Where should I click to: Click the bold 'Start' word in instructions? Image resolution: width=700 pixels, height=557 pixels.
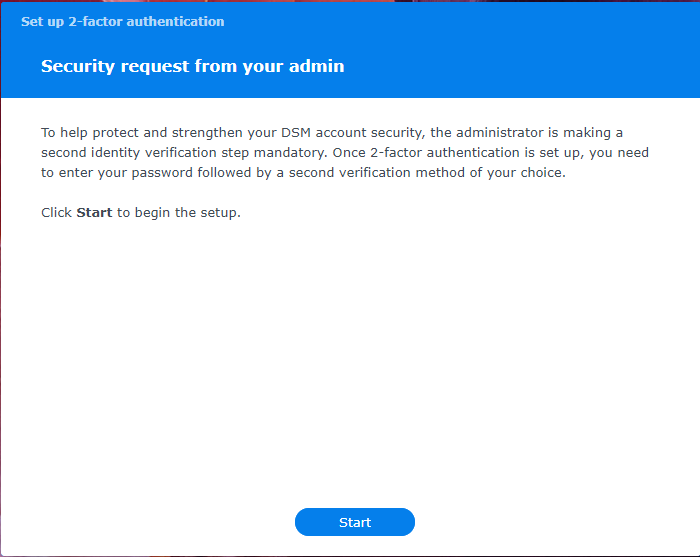(94, 213)
